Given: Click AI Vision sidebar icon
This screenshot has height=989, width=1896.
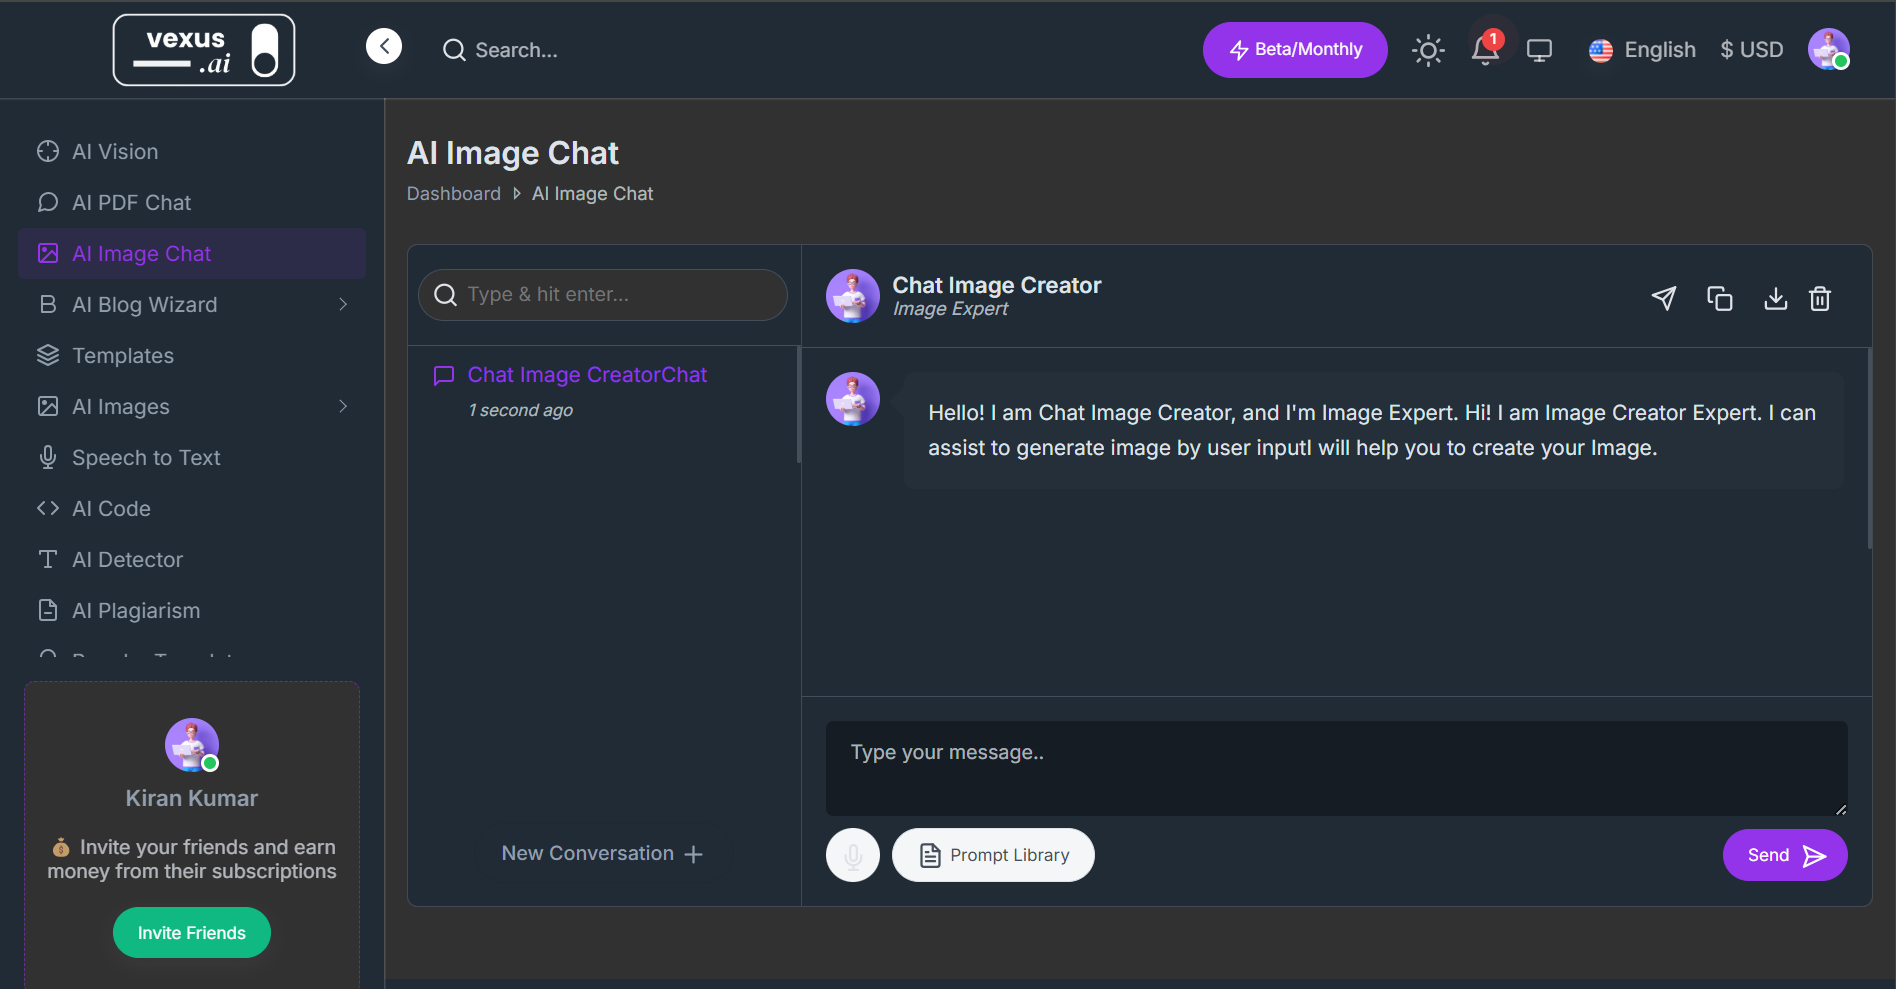Looking at the screenshot, I should (48, 151).
